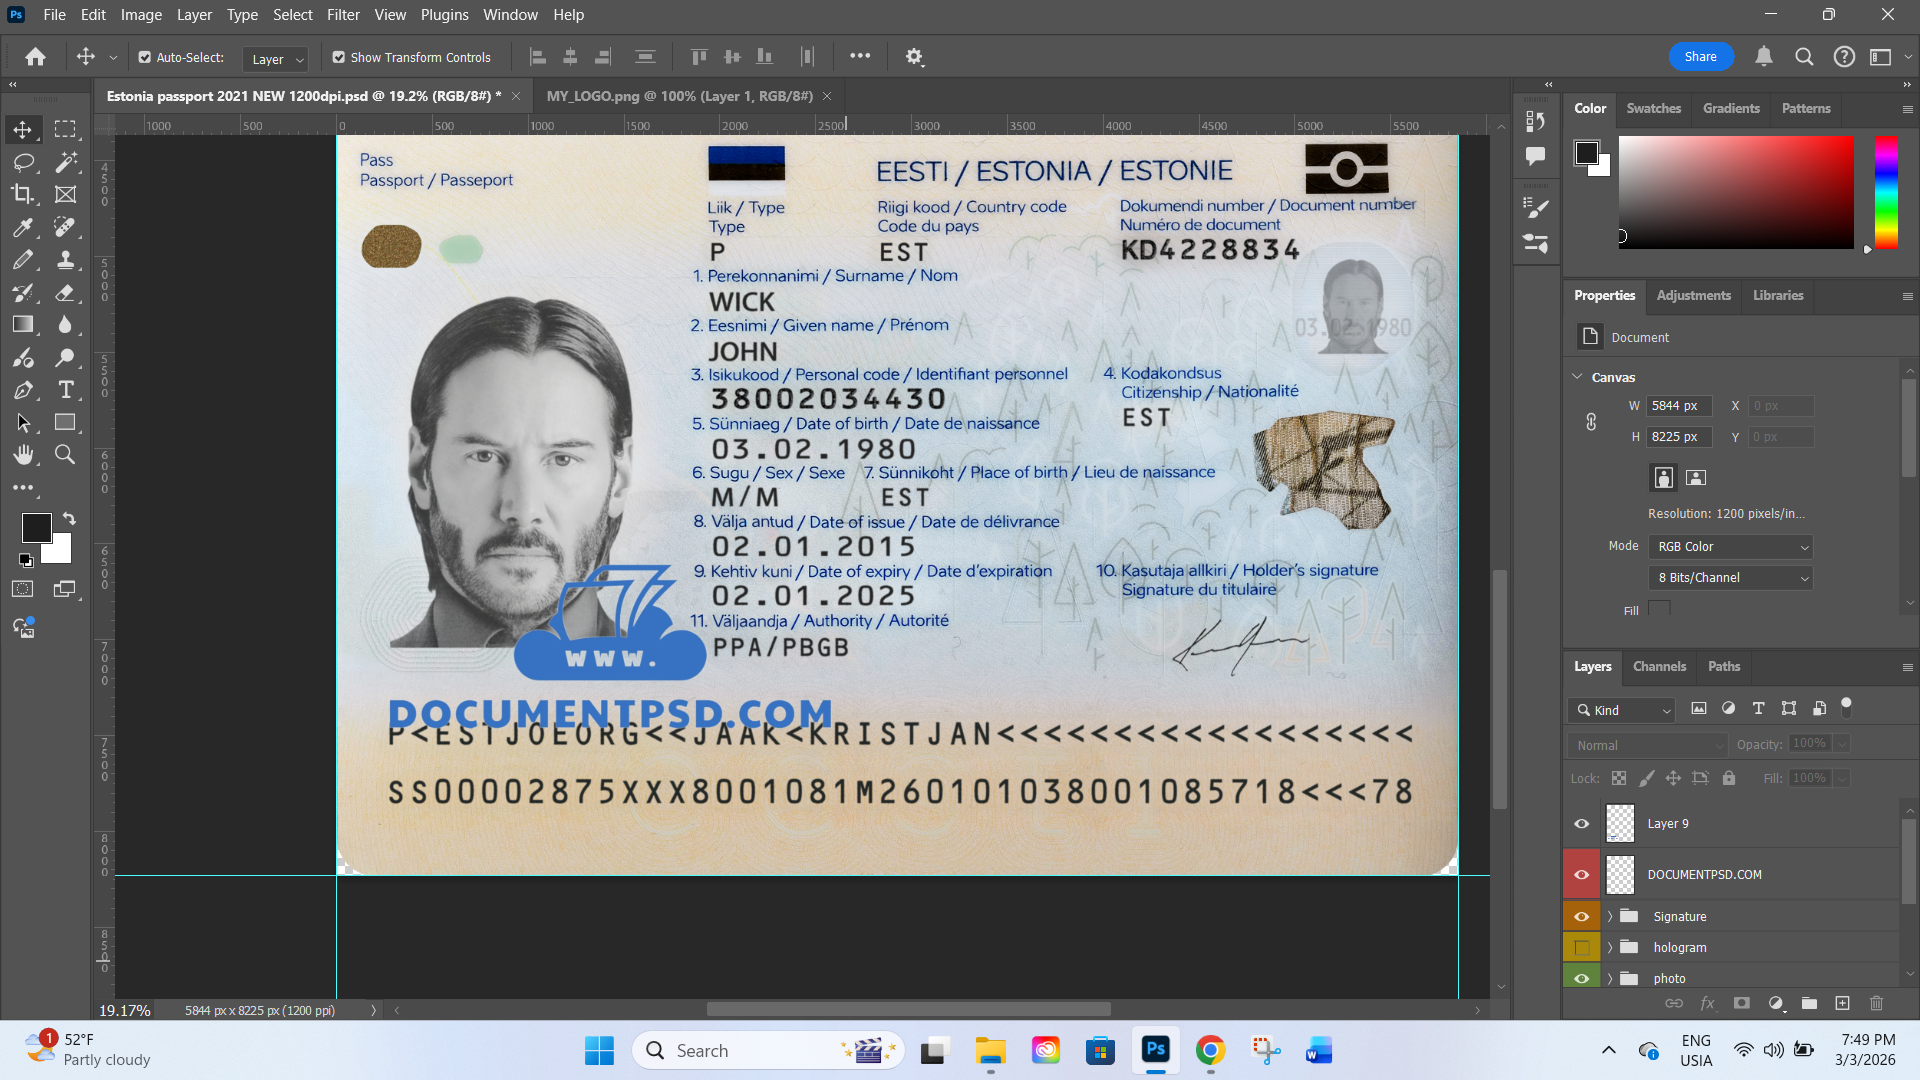Show the hologram layer group
The width and height of the screenshot is (1920, 1080).
click(x=1581, y=947)
